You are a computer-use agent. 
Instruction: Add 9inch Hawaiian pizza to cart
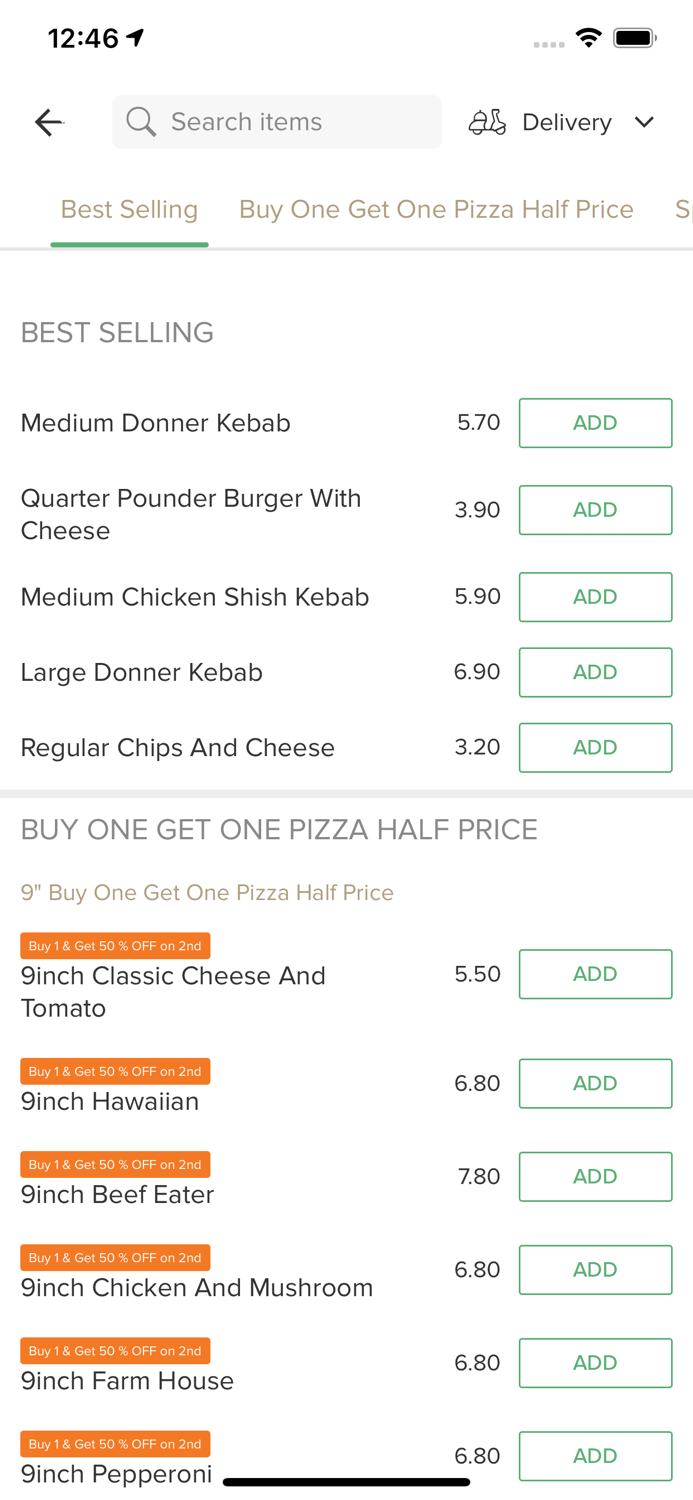coord(595,1083)
